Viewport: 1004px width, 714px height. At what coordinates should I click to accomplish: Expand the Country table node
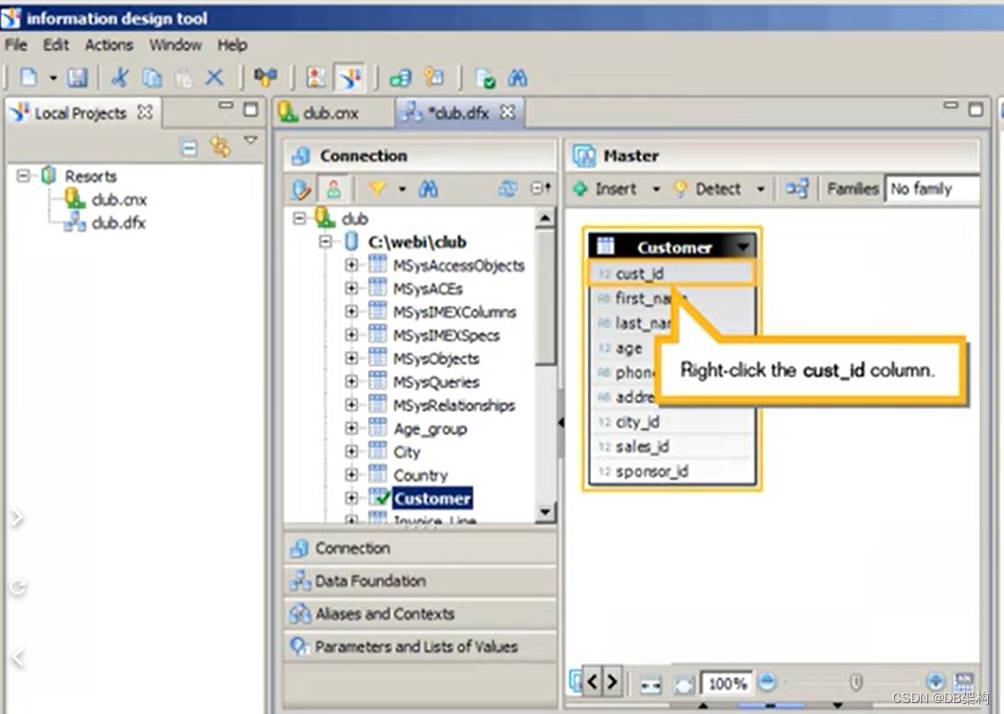350,475
